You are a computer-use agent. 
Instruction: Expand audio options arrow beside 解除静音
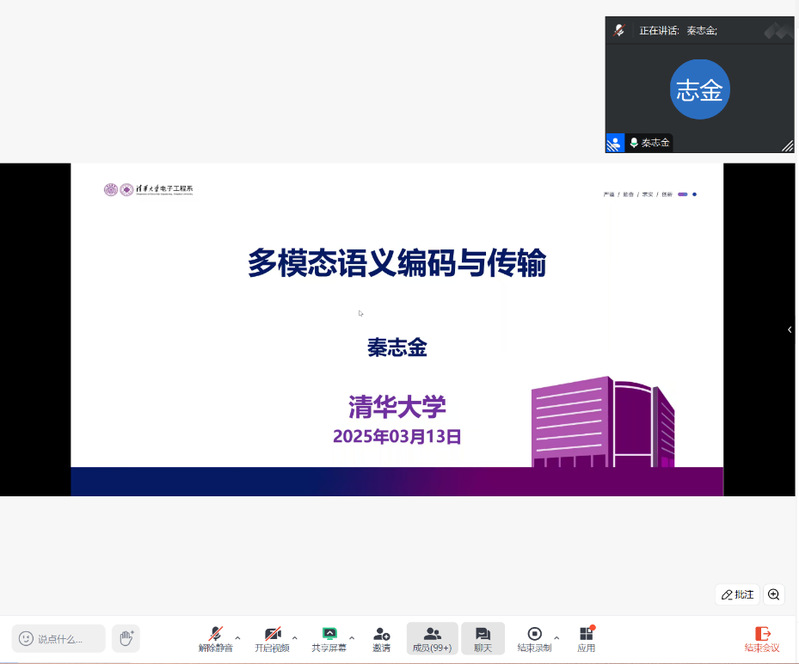(x=238, y=638)
